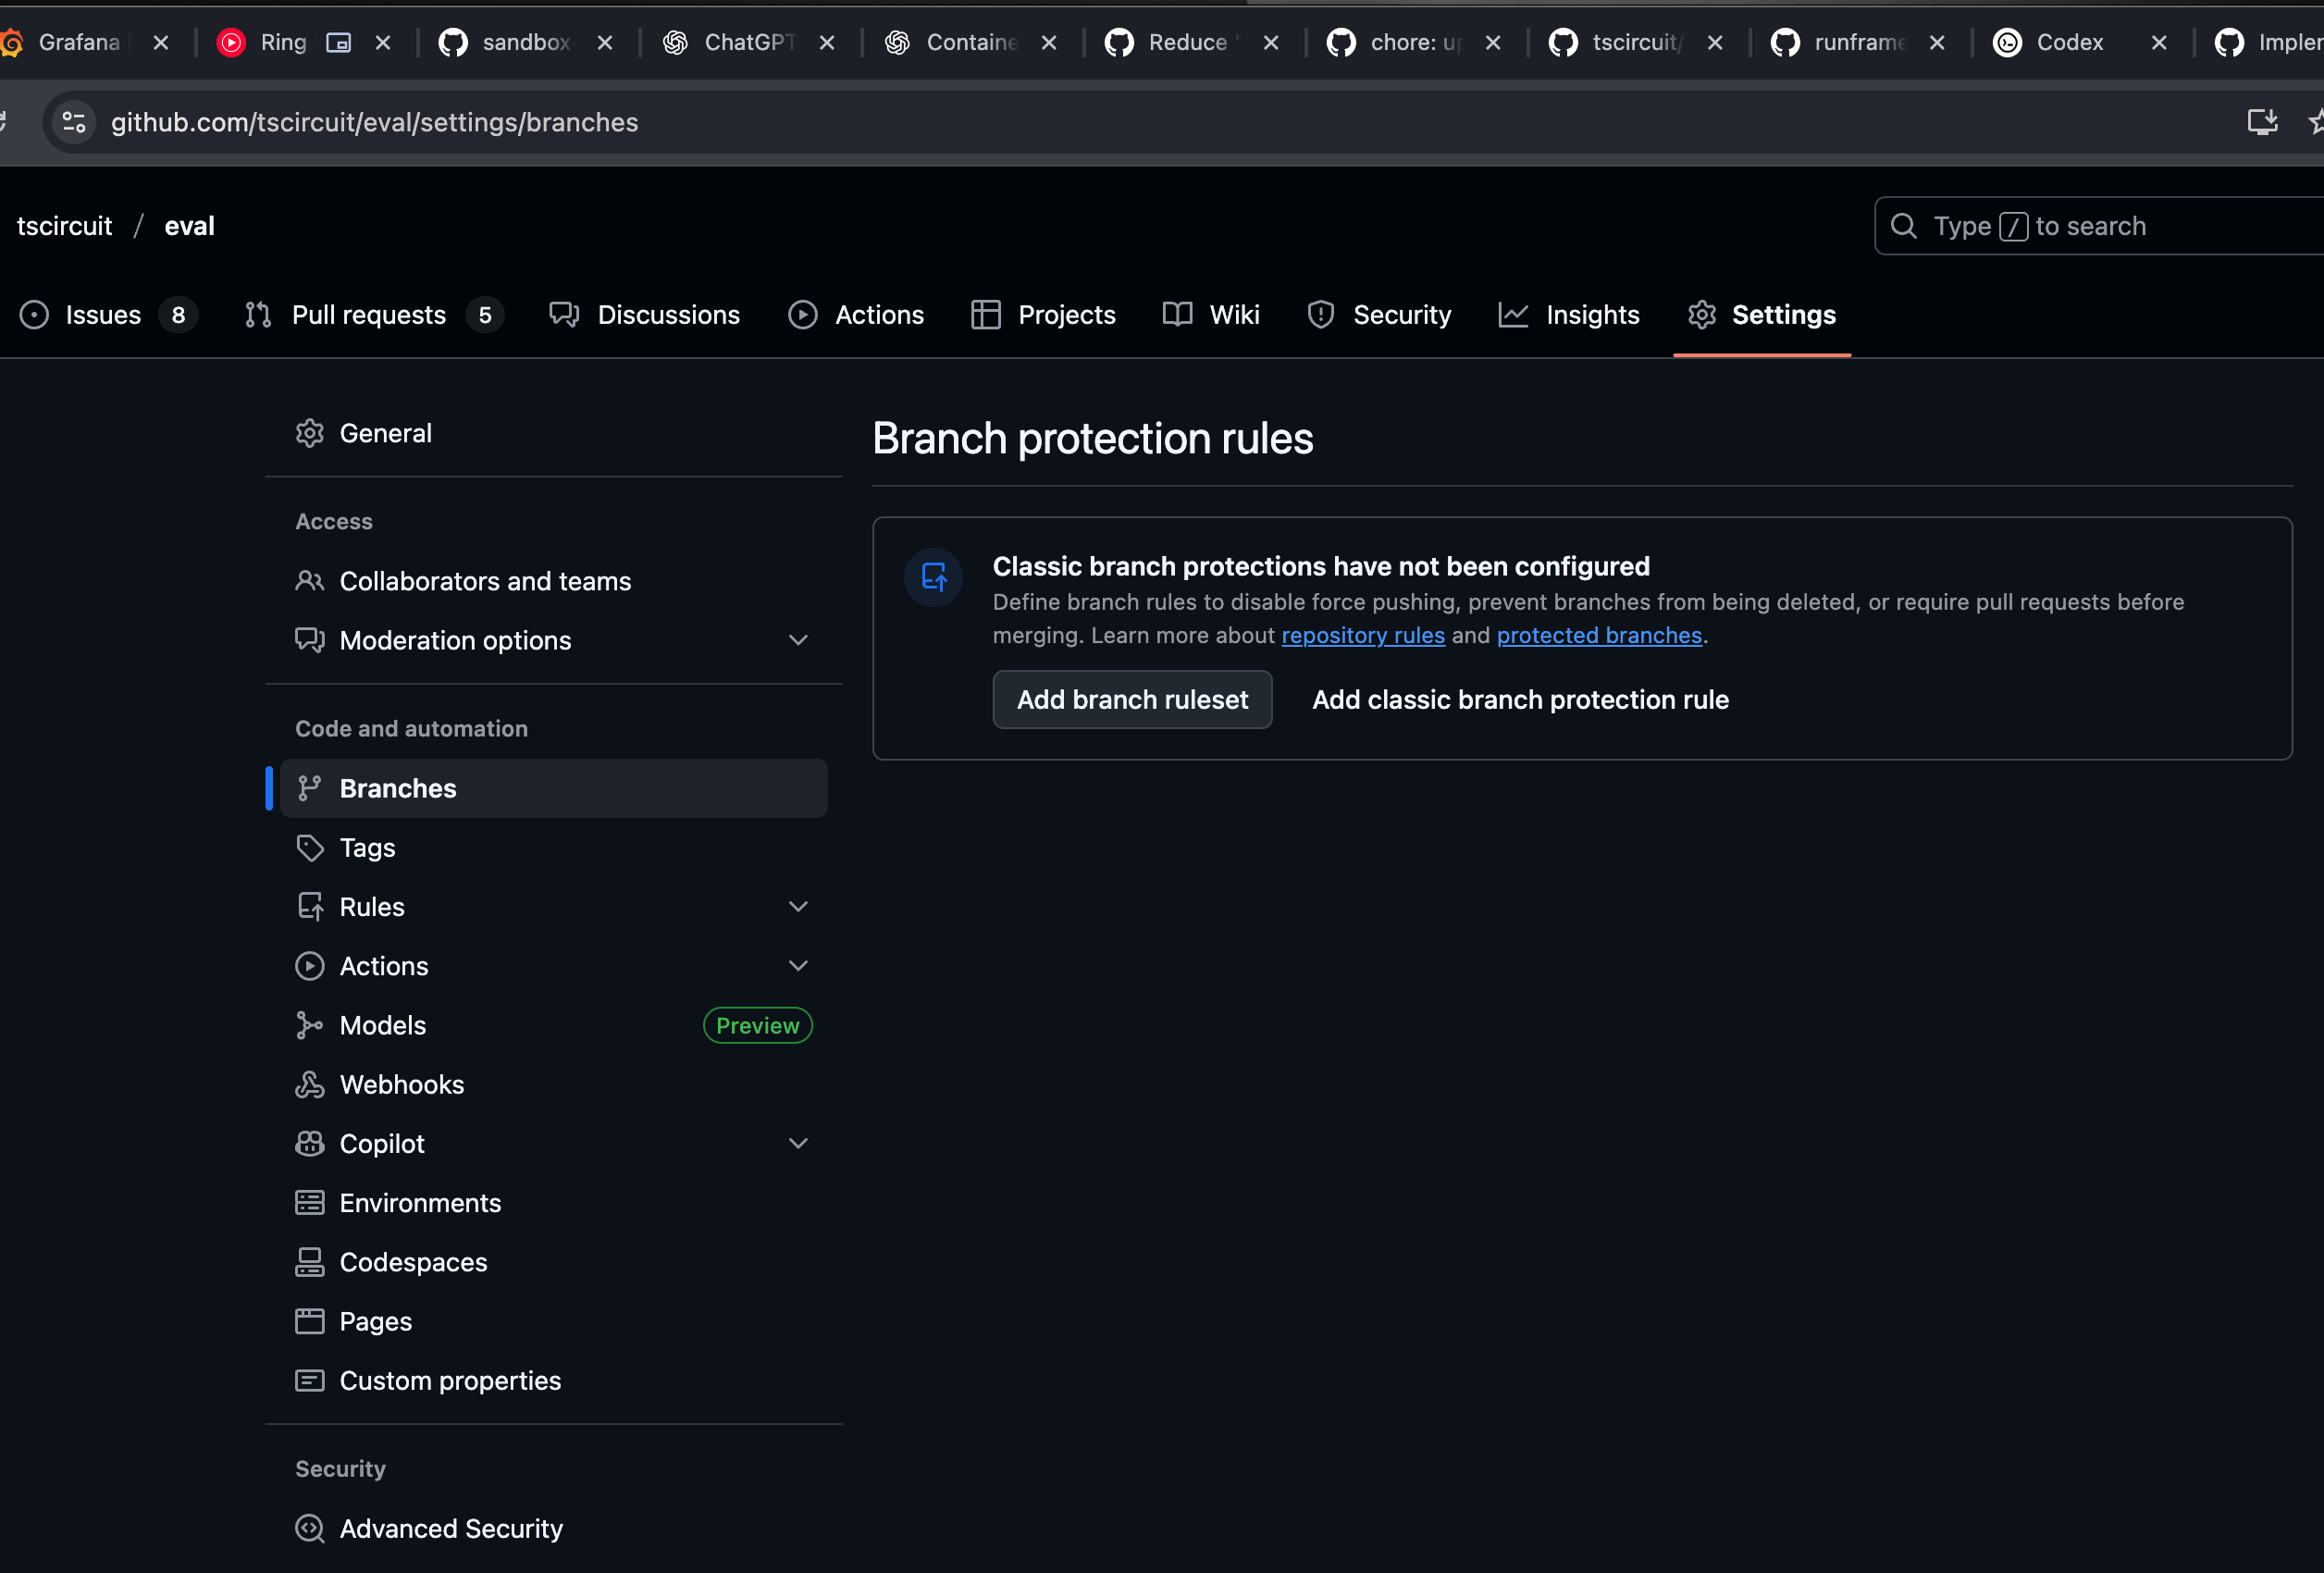Switch to the Codex browser tab
Screen dimensions: 2324x1573
(x=2068, y=42)
